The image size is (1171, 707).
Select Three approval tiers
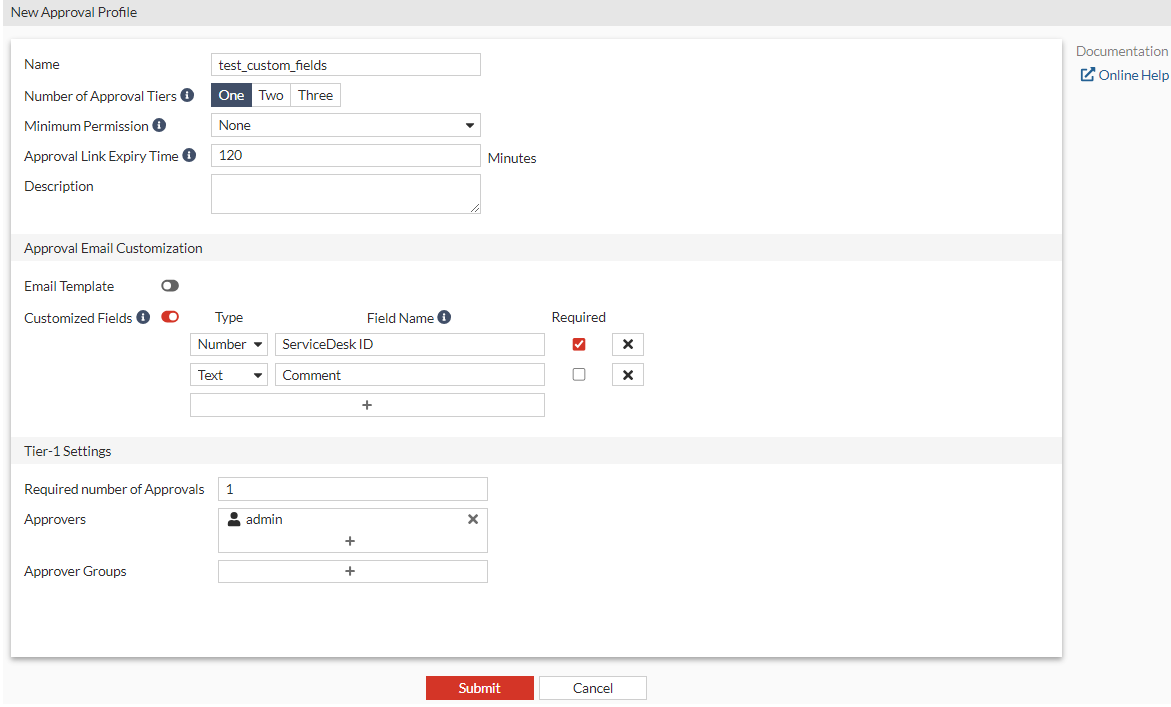[x=315, y=95]
